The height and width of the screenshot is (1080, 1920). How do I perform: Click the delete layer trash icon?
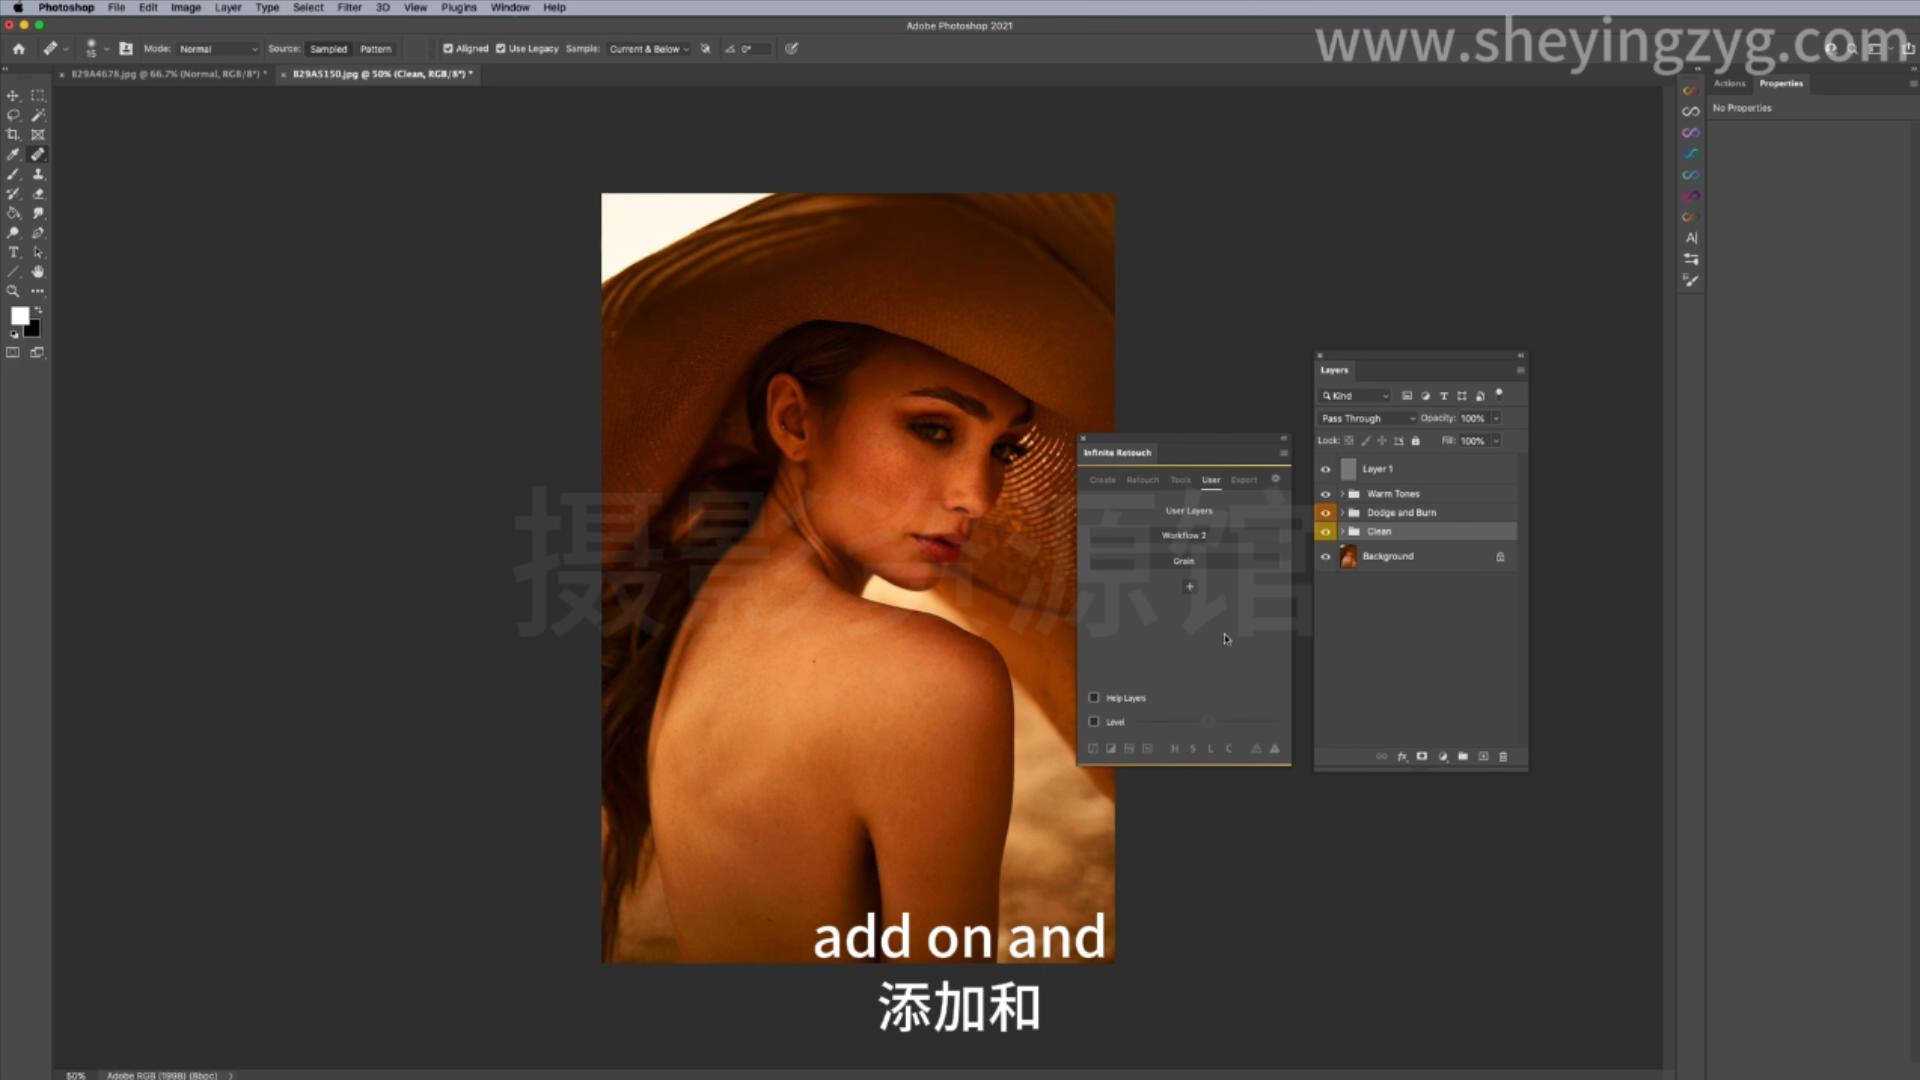point(1503,757)
